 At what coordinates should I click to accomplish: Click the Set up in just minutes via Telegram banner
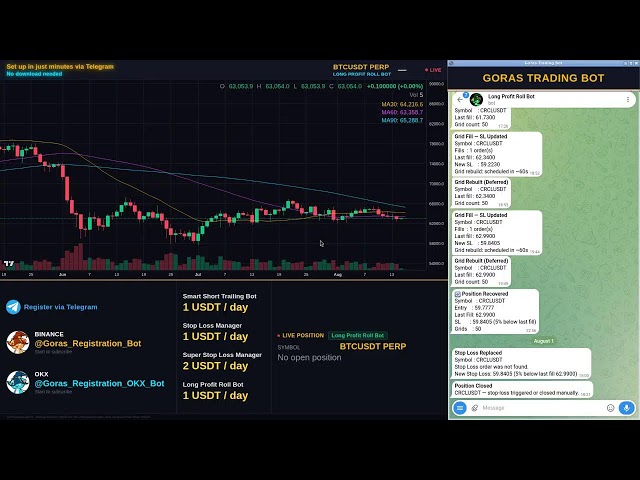pos(60,67)
